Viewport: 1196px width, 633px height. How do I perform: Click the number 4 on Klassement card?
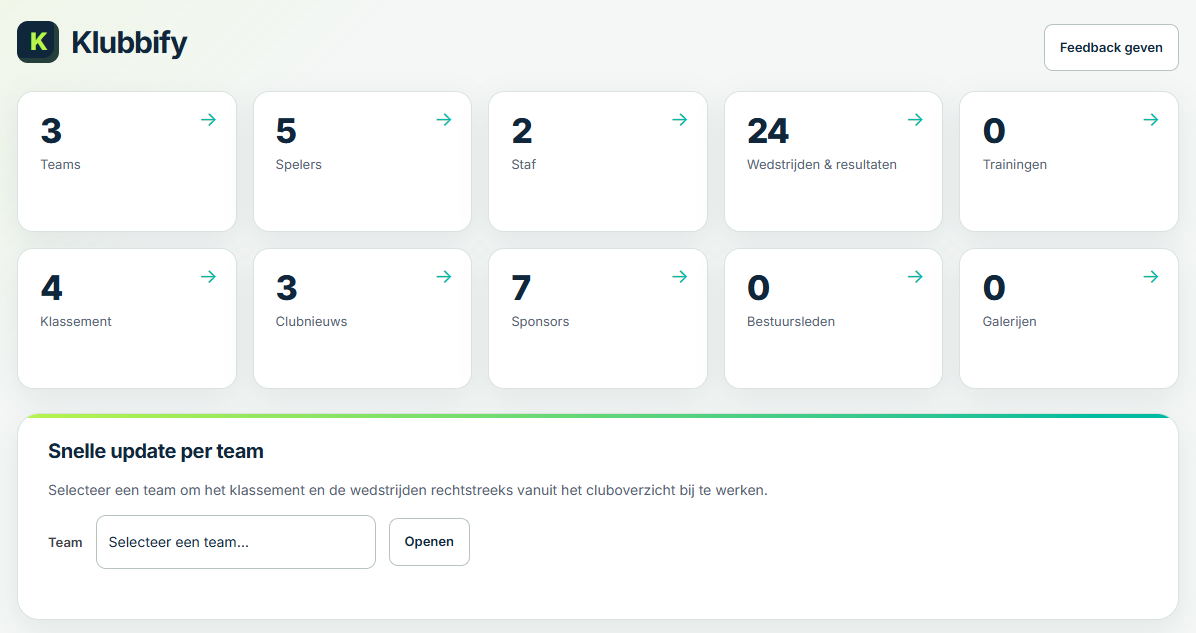click(51, 288)
